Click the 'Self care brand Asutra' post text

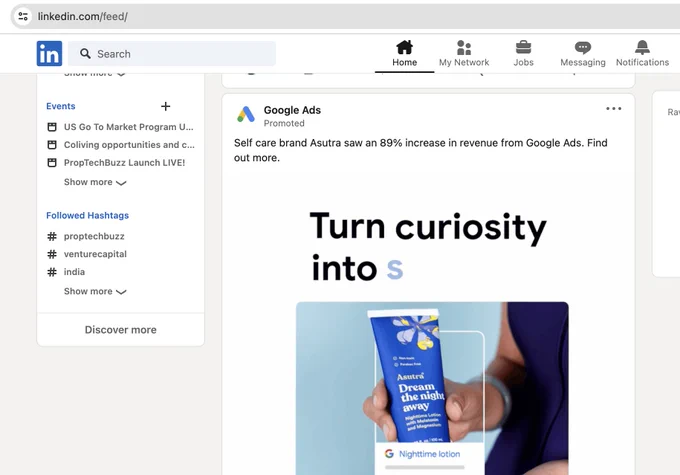[x=421, y=150]
